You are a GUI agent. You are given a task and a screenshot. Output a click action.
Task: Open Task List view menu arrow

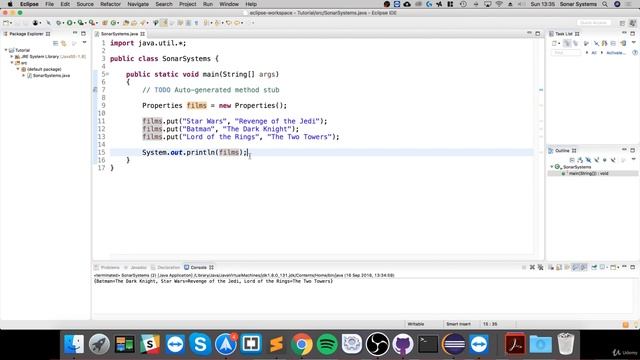coord(633,43)
